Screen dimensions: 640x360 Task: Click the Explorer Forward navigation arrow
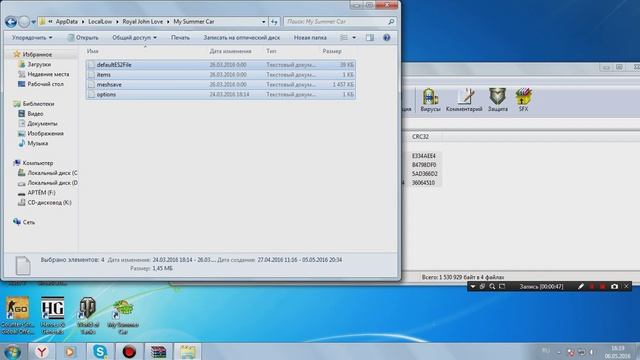[x=24, y=22]
